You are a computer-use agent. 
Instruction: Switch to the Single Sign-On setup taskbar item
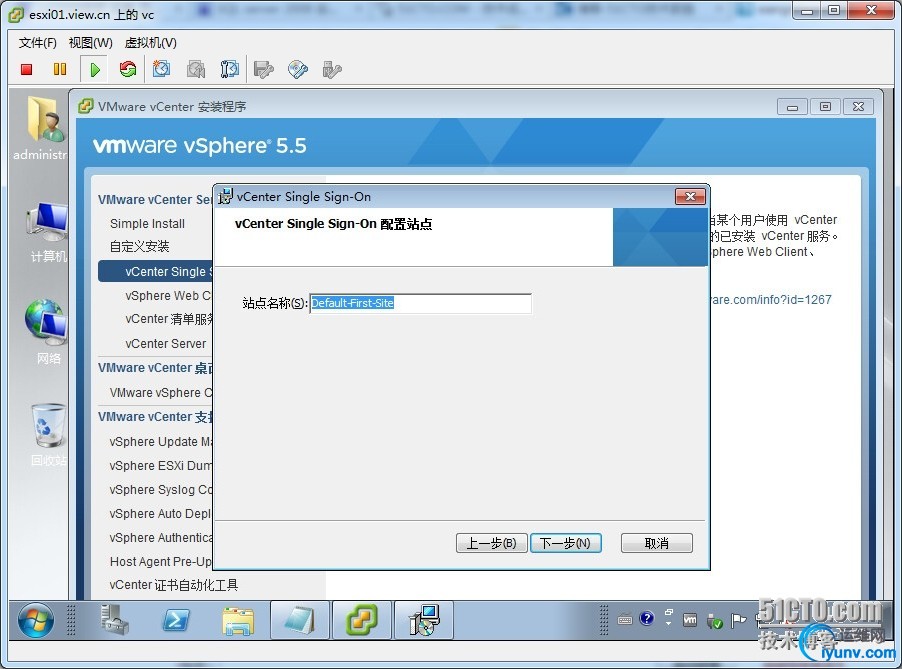click(x=424, y=620)
